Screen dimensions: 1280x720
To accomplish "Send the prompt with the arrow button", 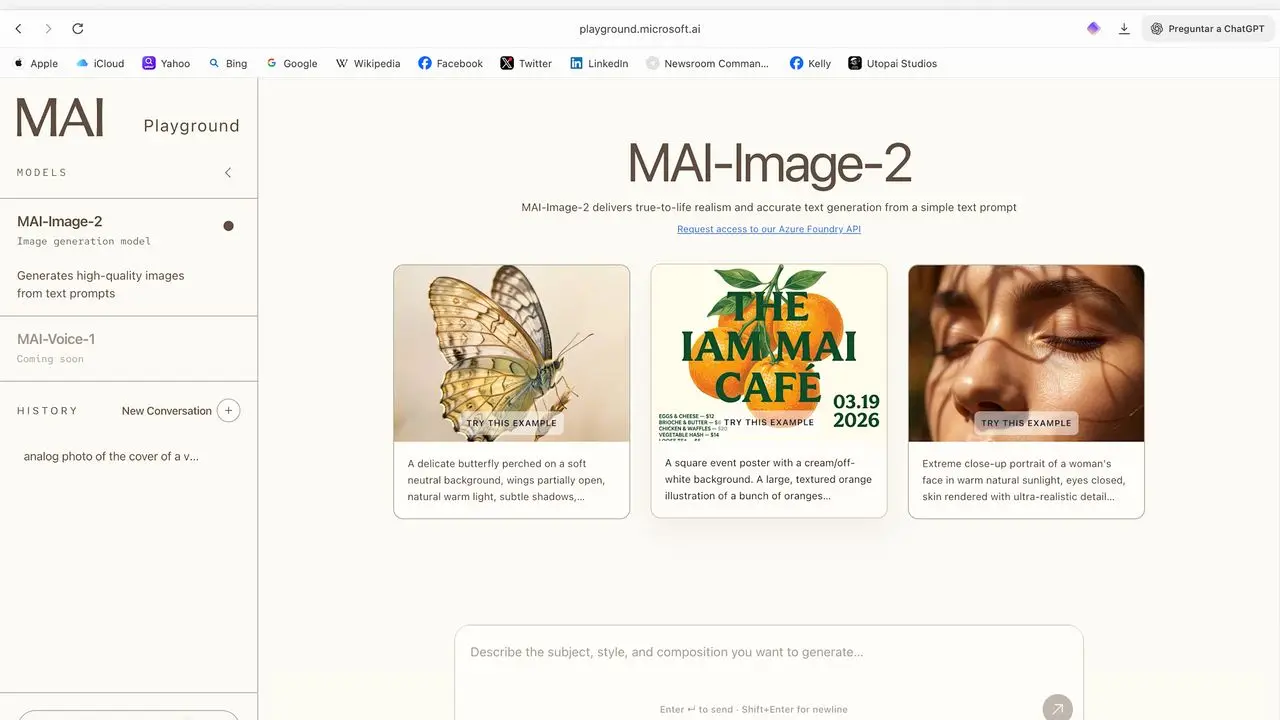I will (x=1058, y=709).
